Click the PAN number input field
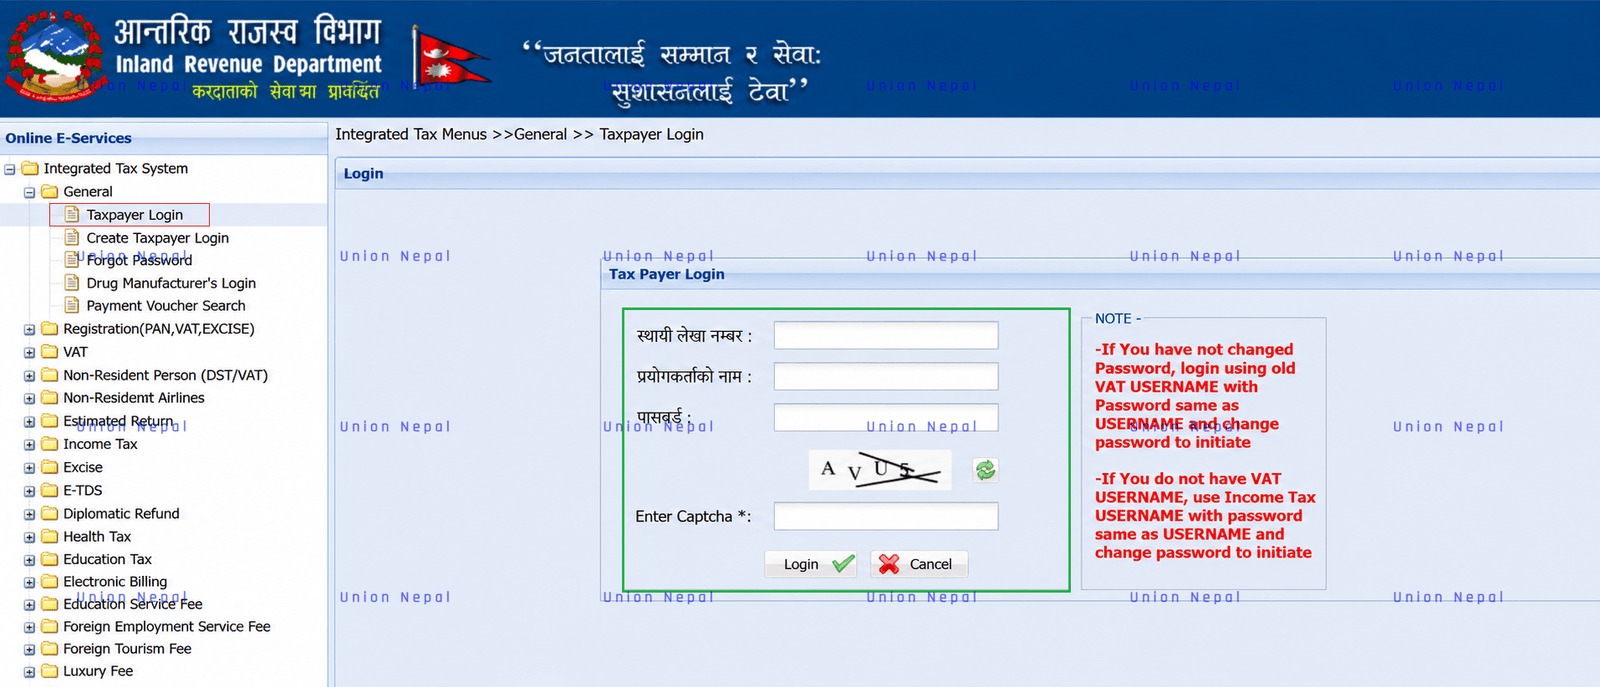The height and width of the screenshot is (687, 1600). [886, 336]
